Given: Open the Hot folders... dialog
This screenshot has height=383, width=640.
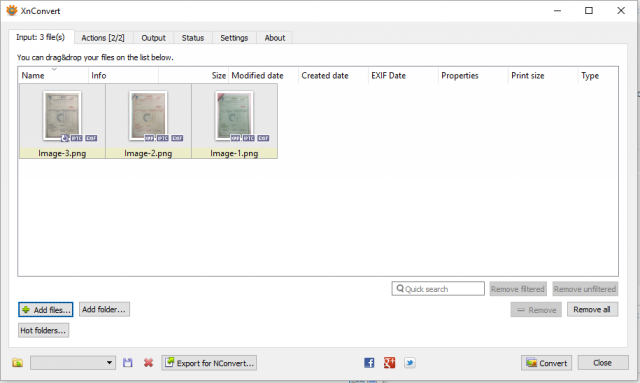Looking at the screenshot, I should point(43,330).
